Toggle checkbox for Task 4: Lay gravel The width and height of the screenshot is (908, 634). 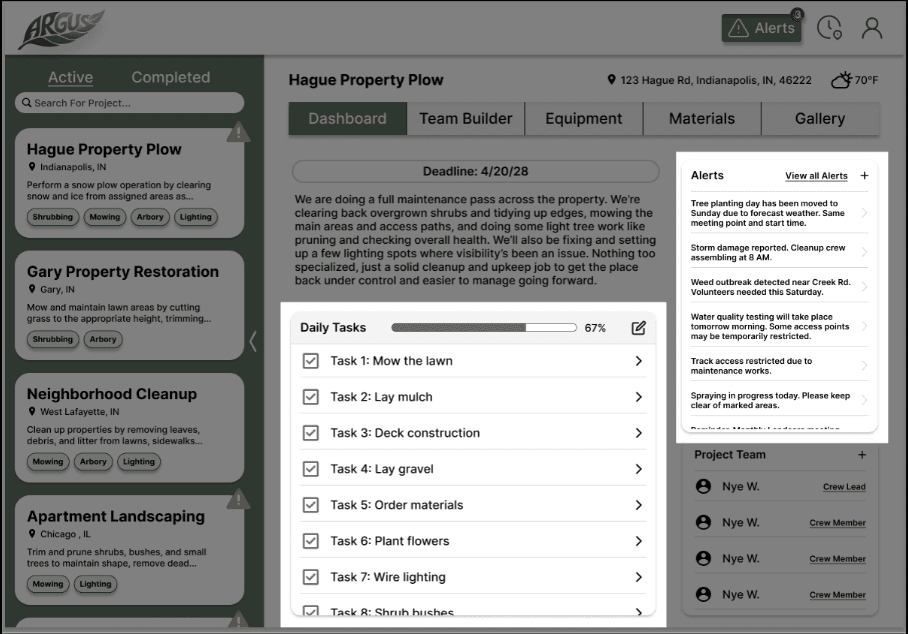(x=311, y=469)
